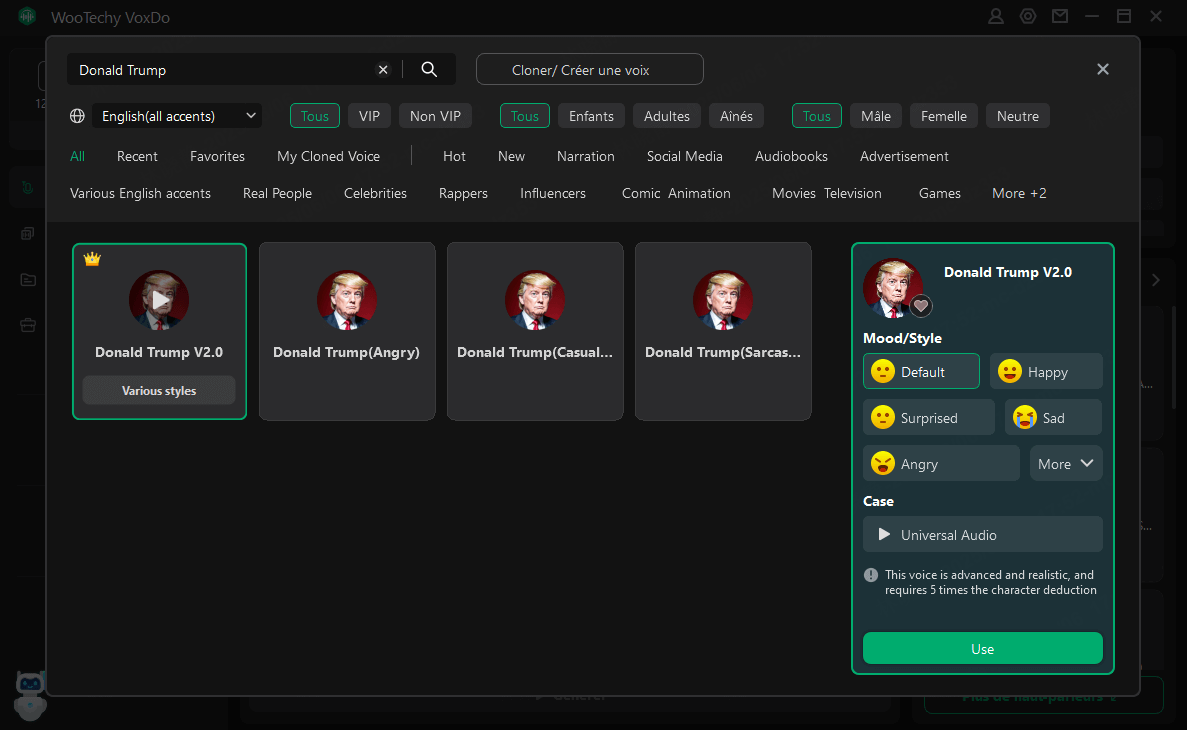Select the Celebrities category
1187x730 pixels.
[375, 193]
